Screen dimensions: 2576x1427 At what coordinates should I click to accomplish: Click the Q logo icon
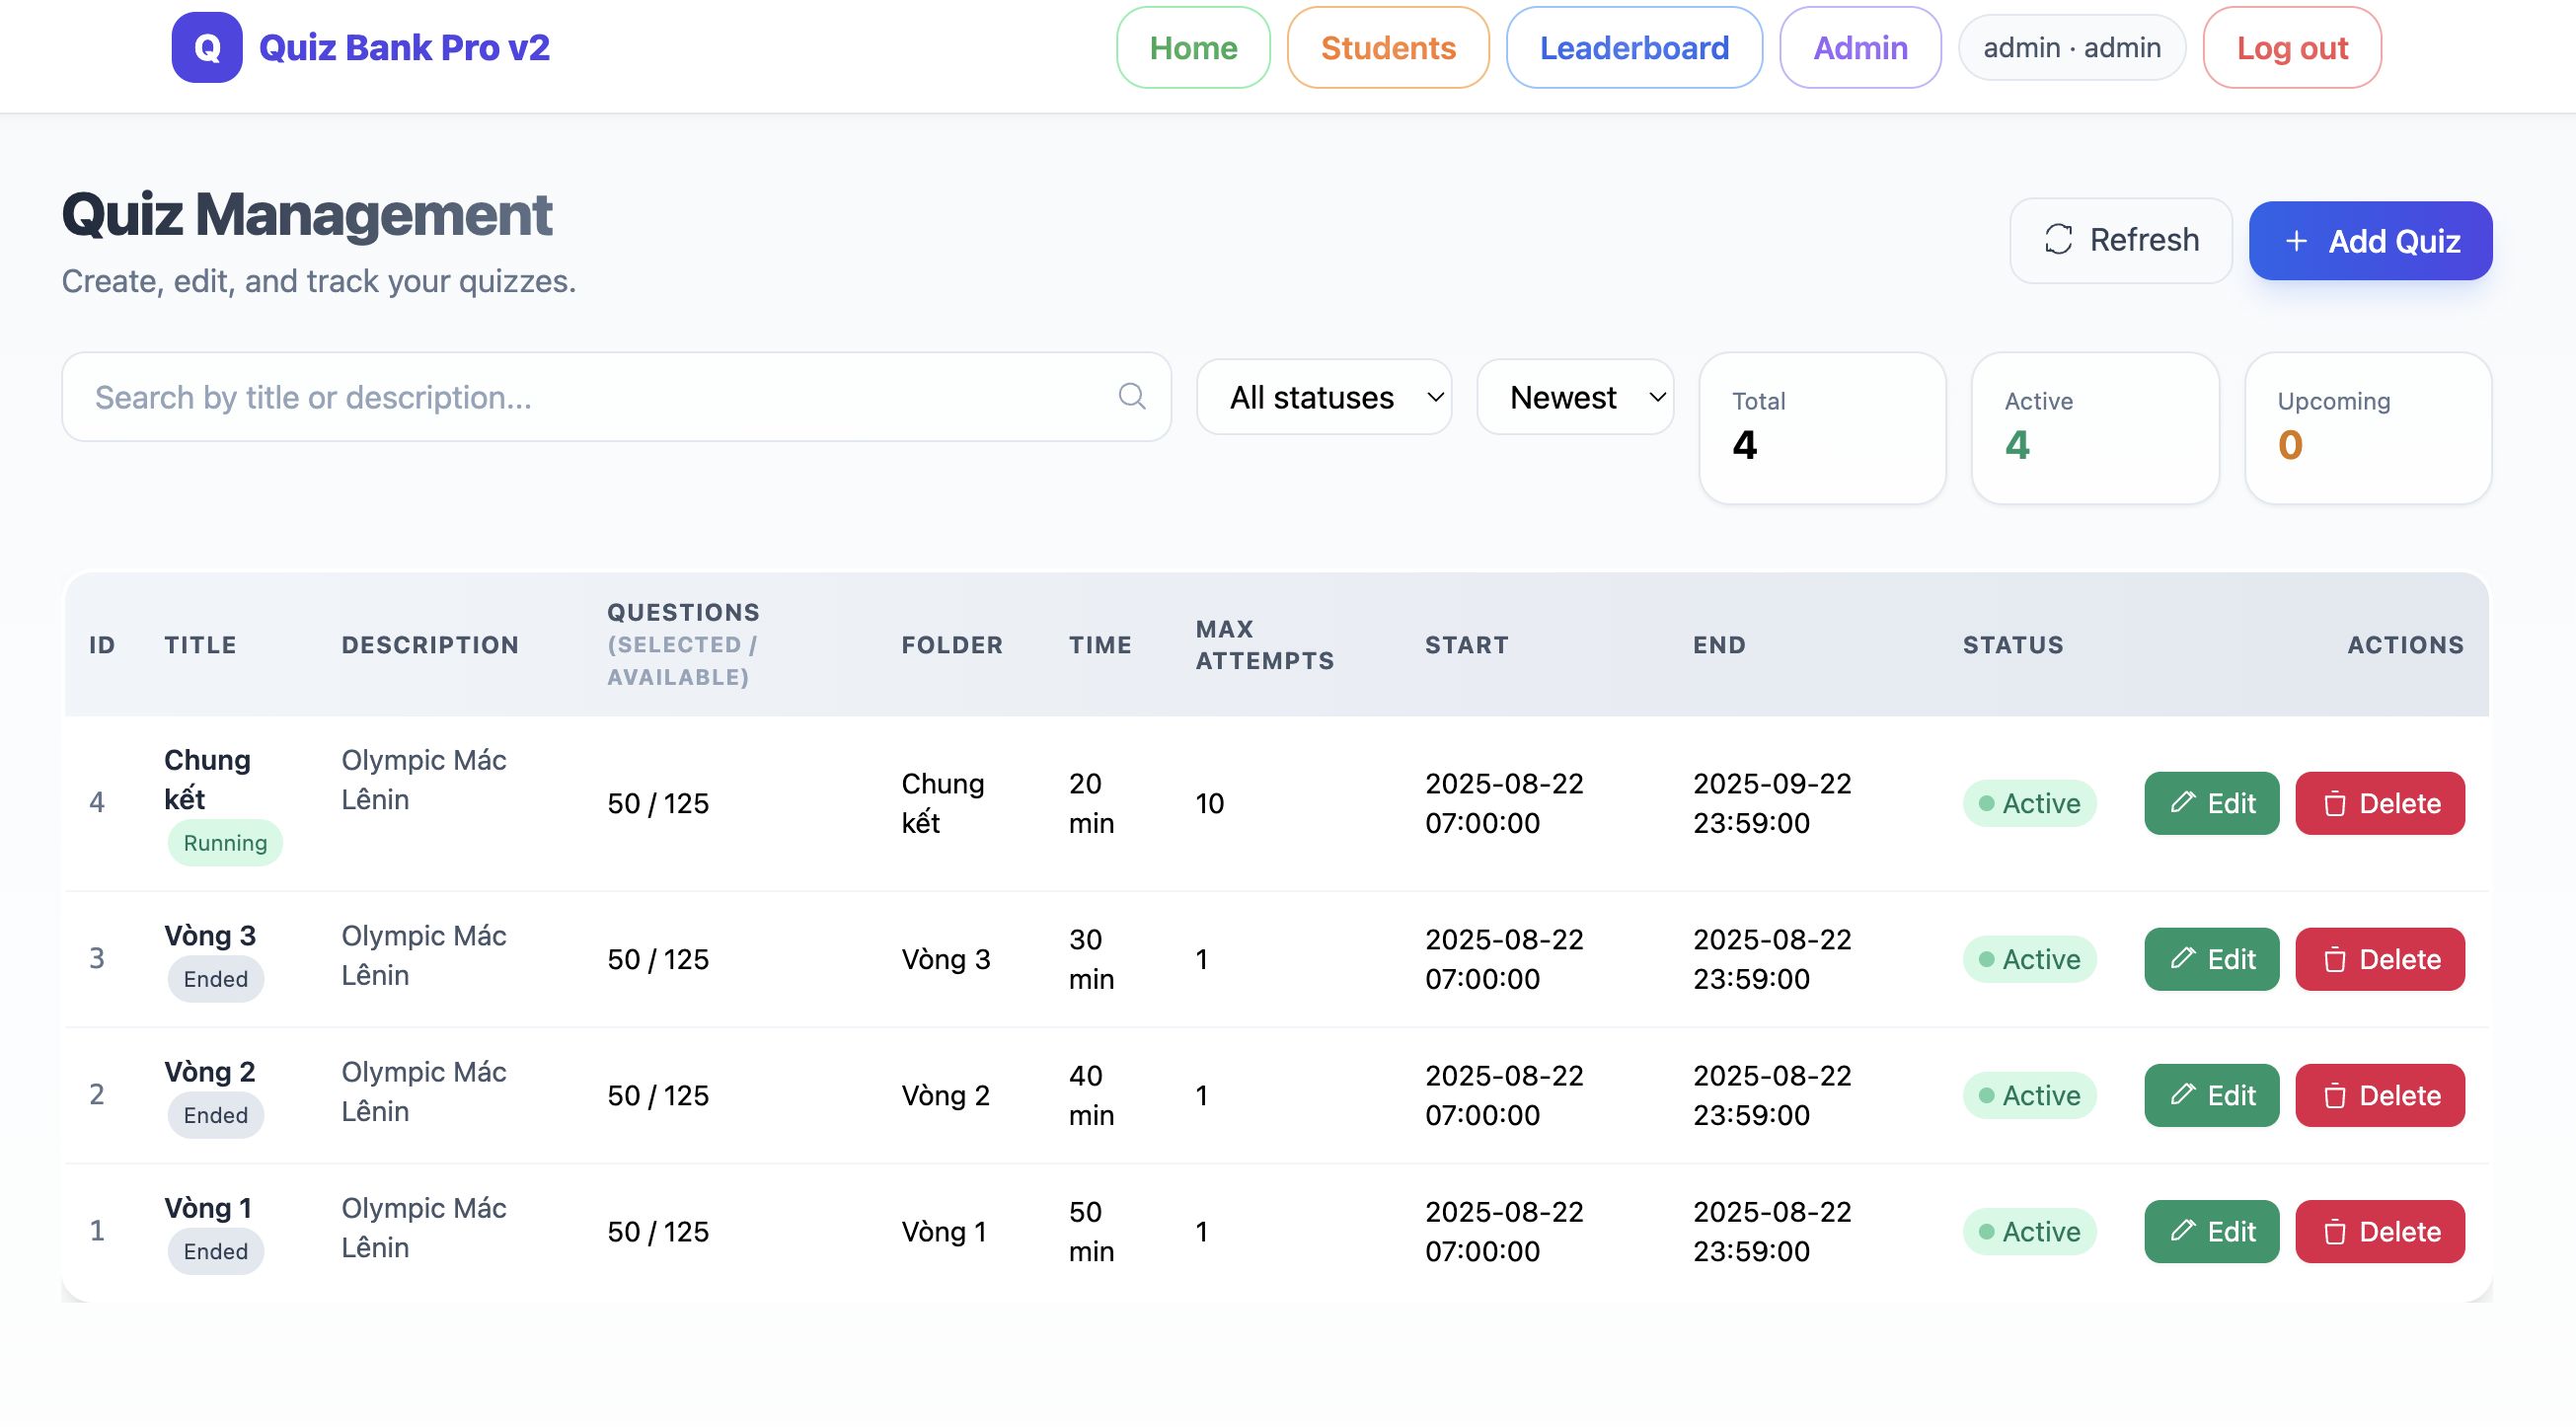207,48
